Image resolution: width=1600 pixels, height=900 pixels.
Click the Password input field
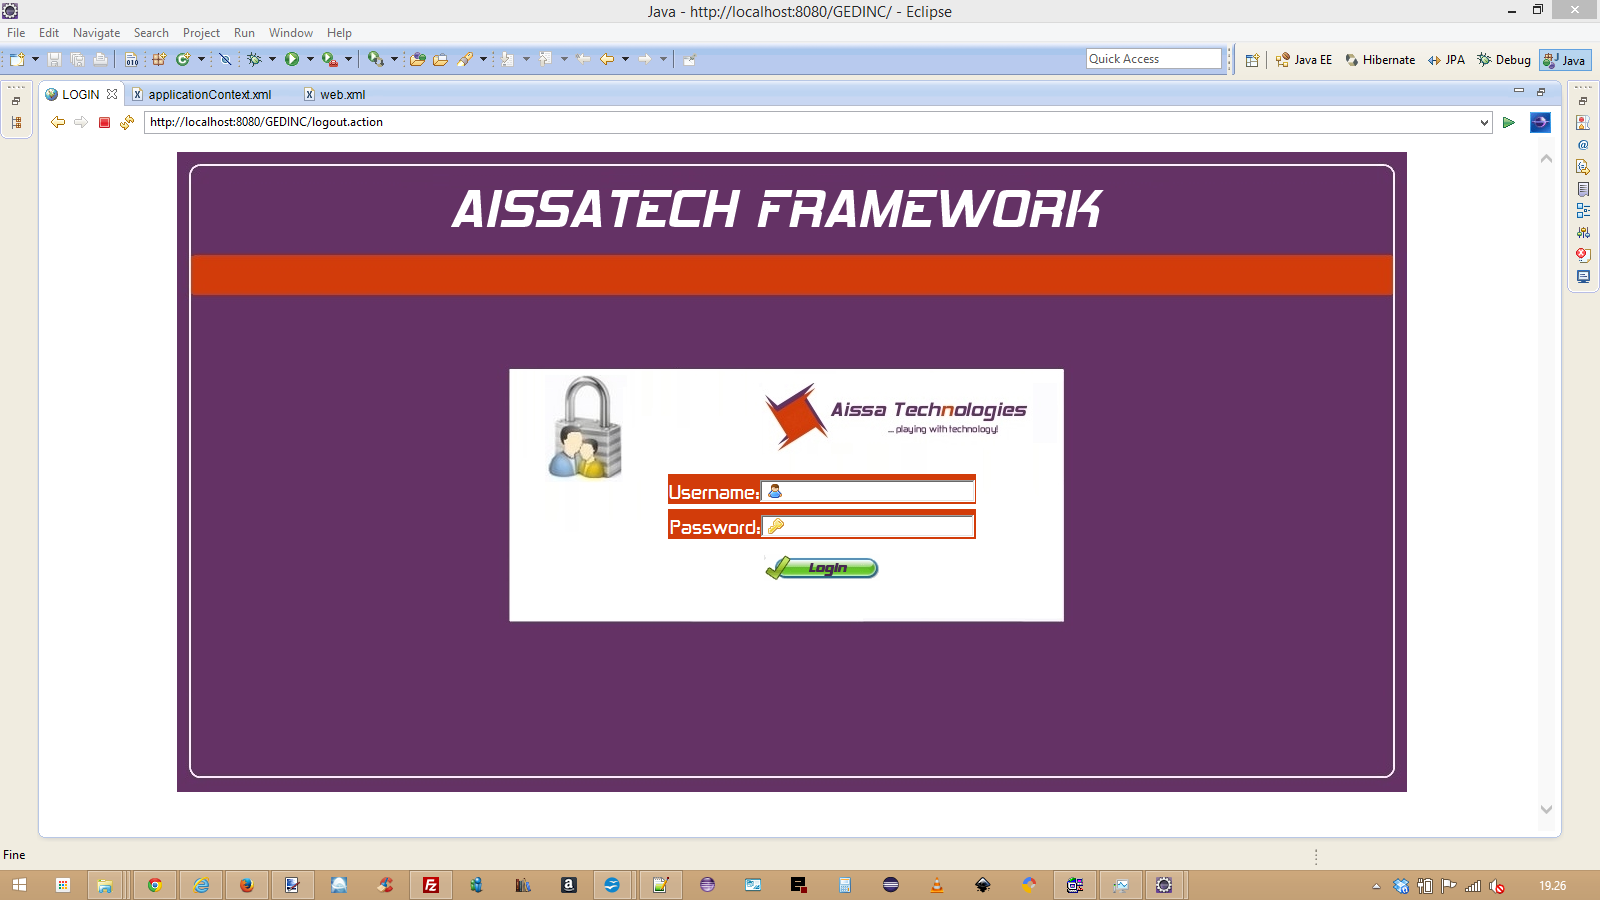[x=868, y=527]
